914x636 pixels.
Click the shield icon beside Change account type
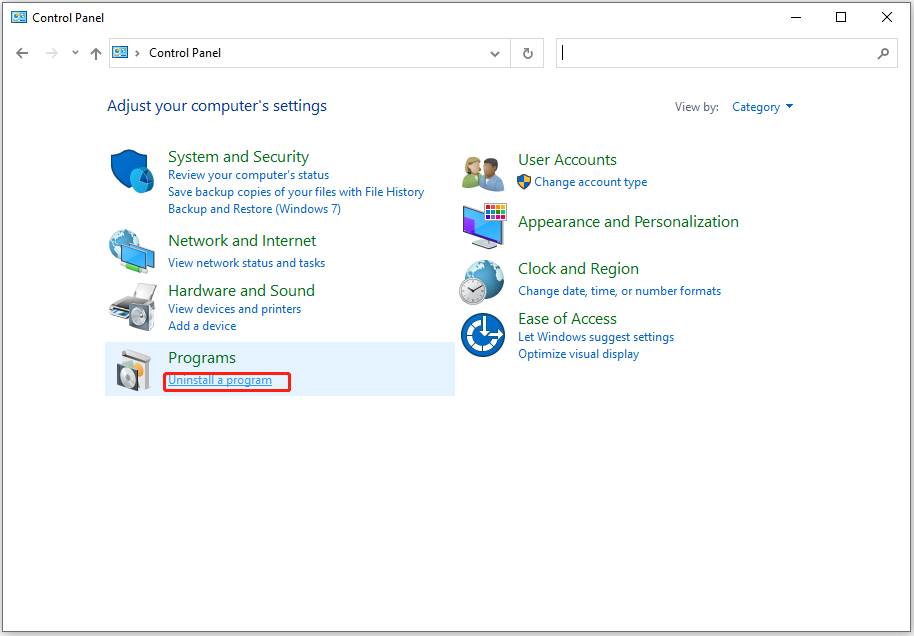[x=524, y=182]
